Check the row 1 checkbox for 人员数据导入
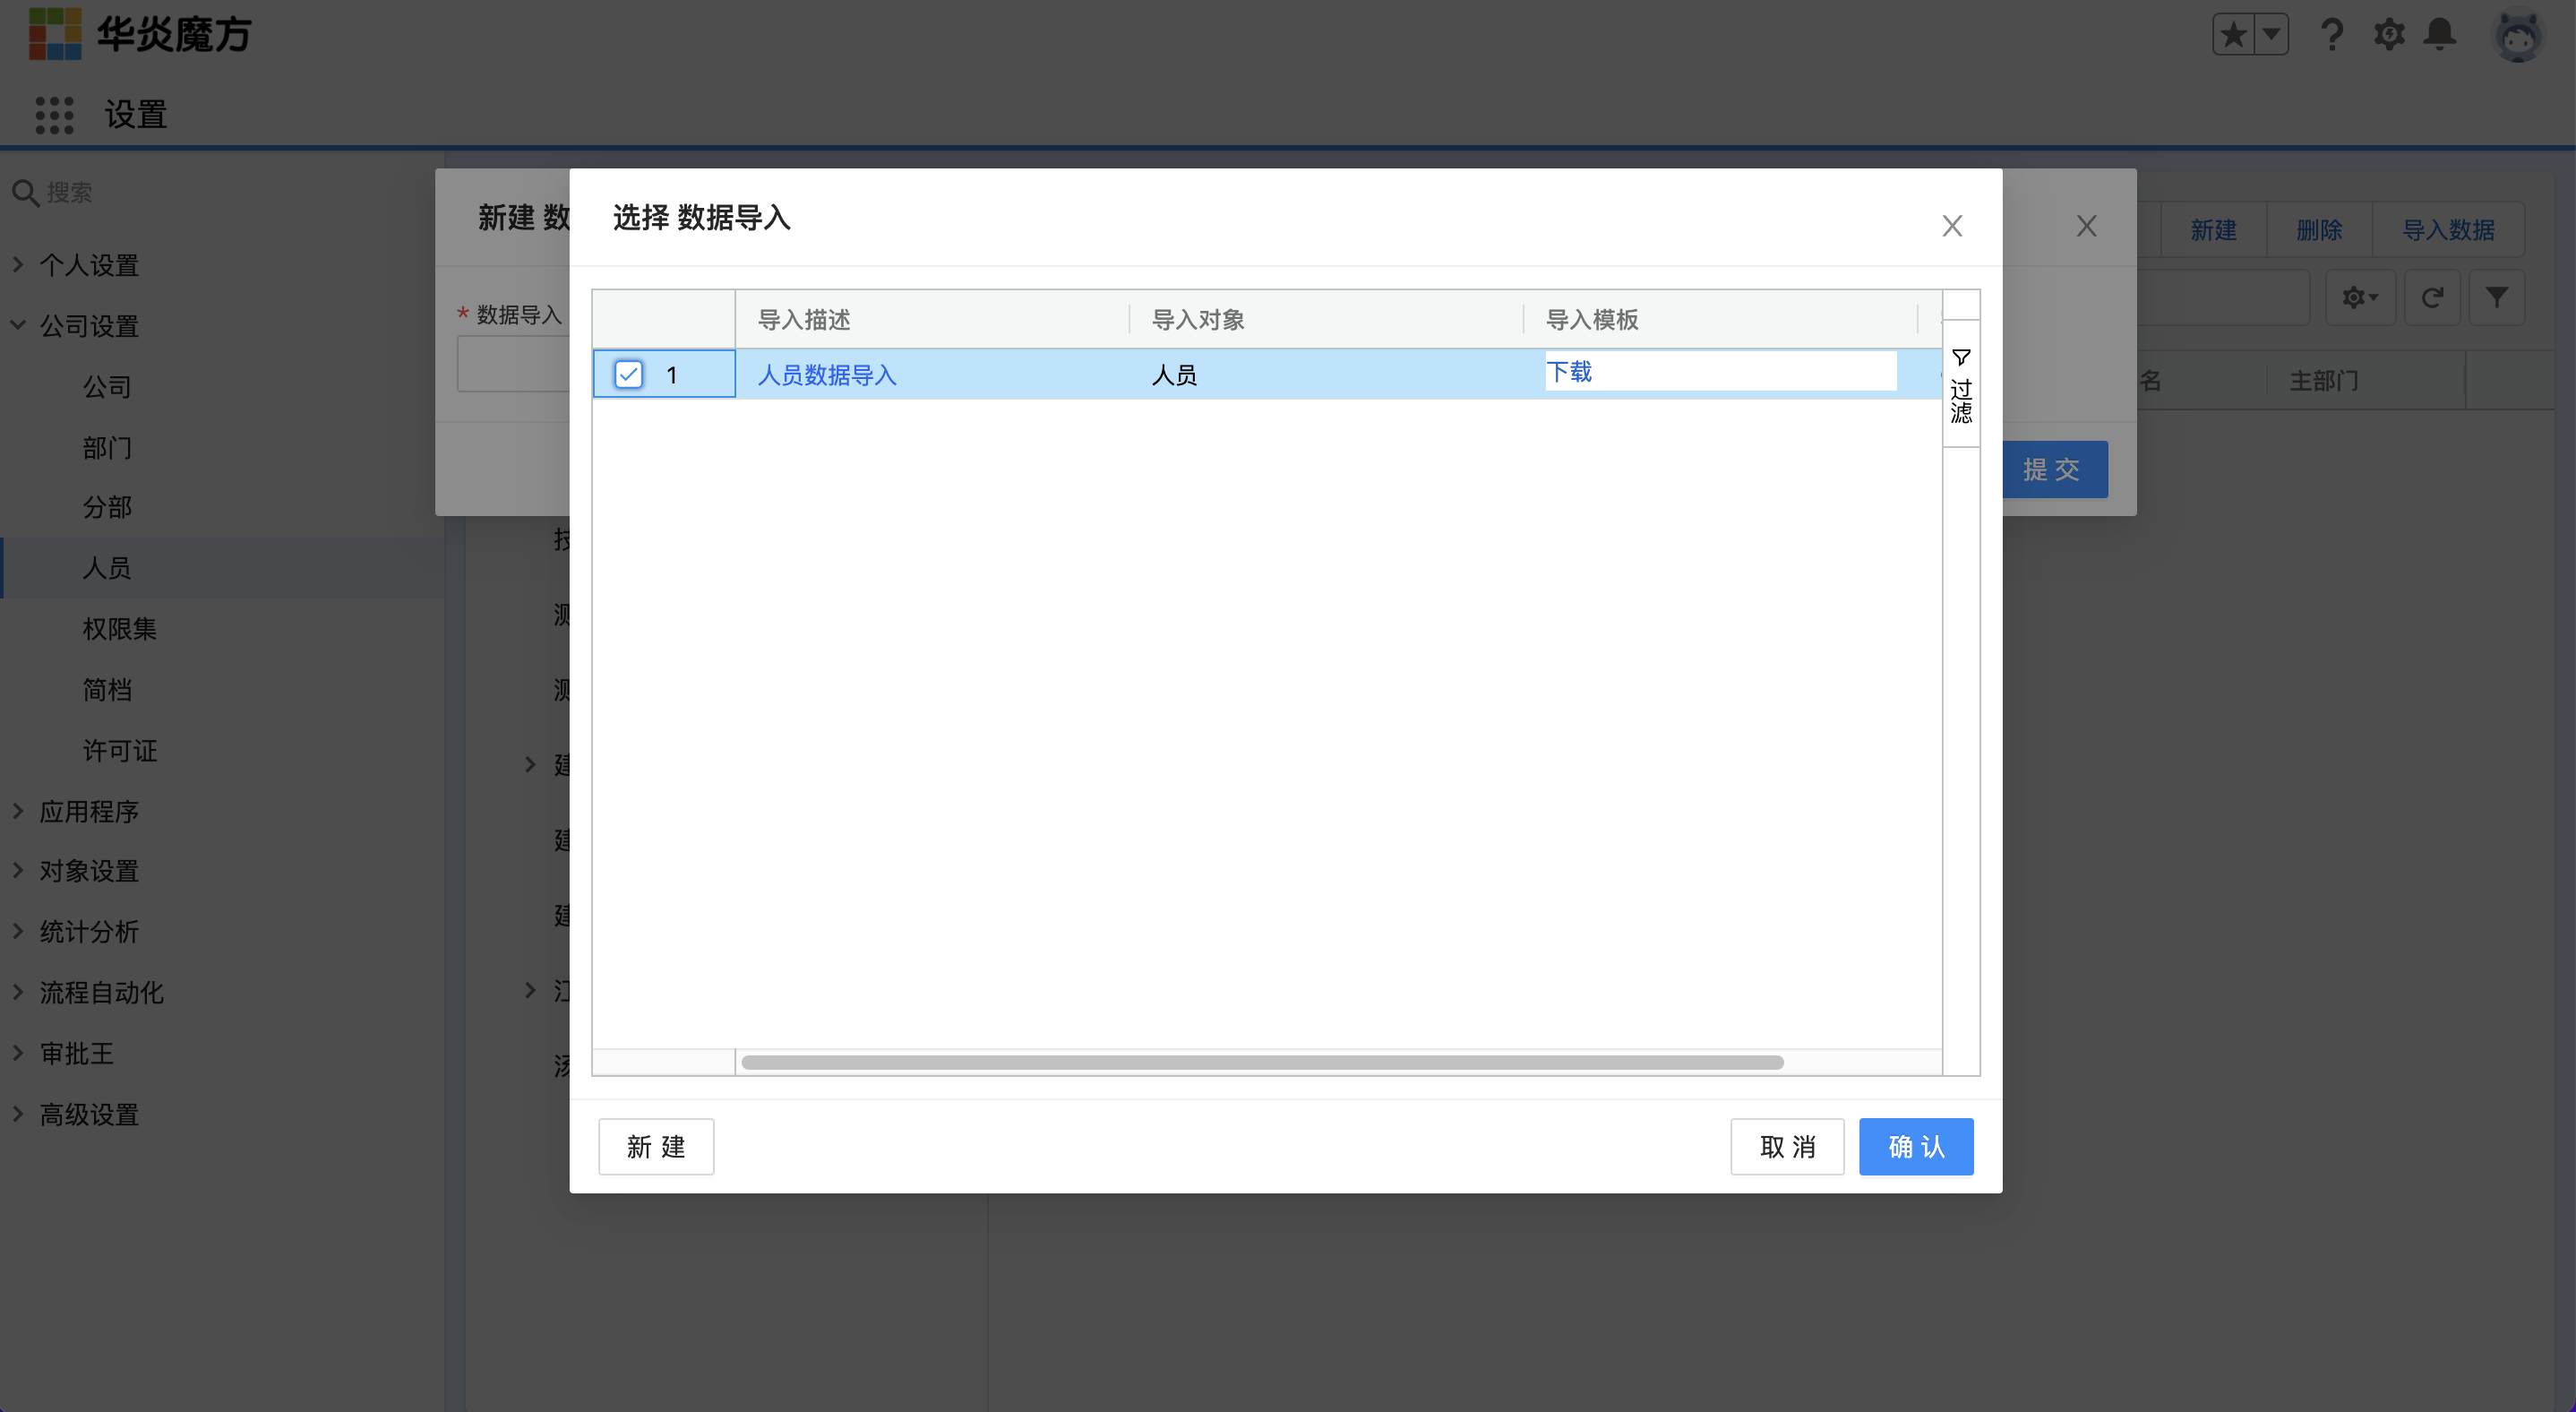 628,374
